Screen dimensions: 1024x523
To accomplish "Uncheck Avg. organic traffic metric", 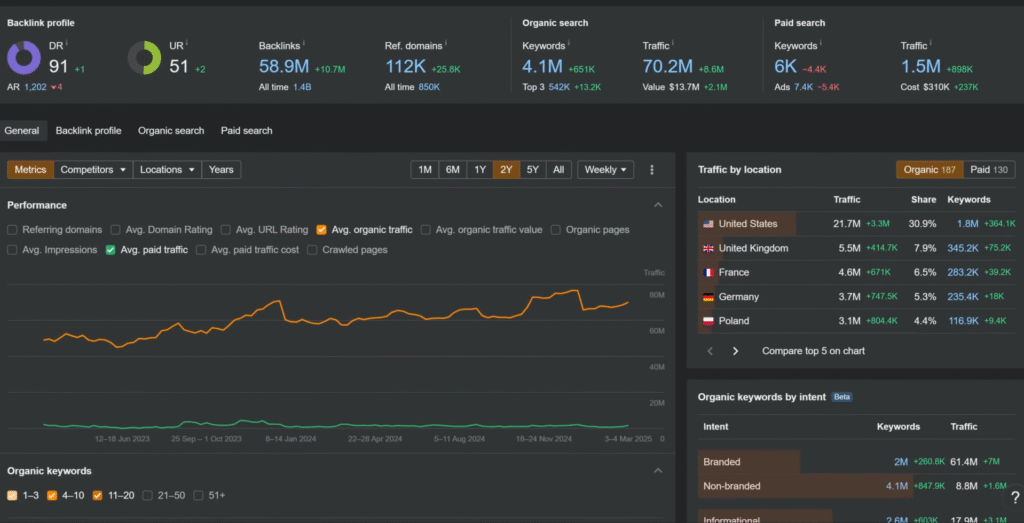I will click(321, 230).
